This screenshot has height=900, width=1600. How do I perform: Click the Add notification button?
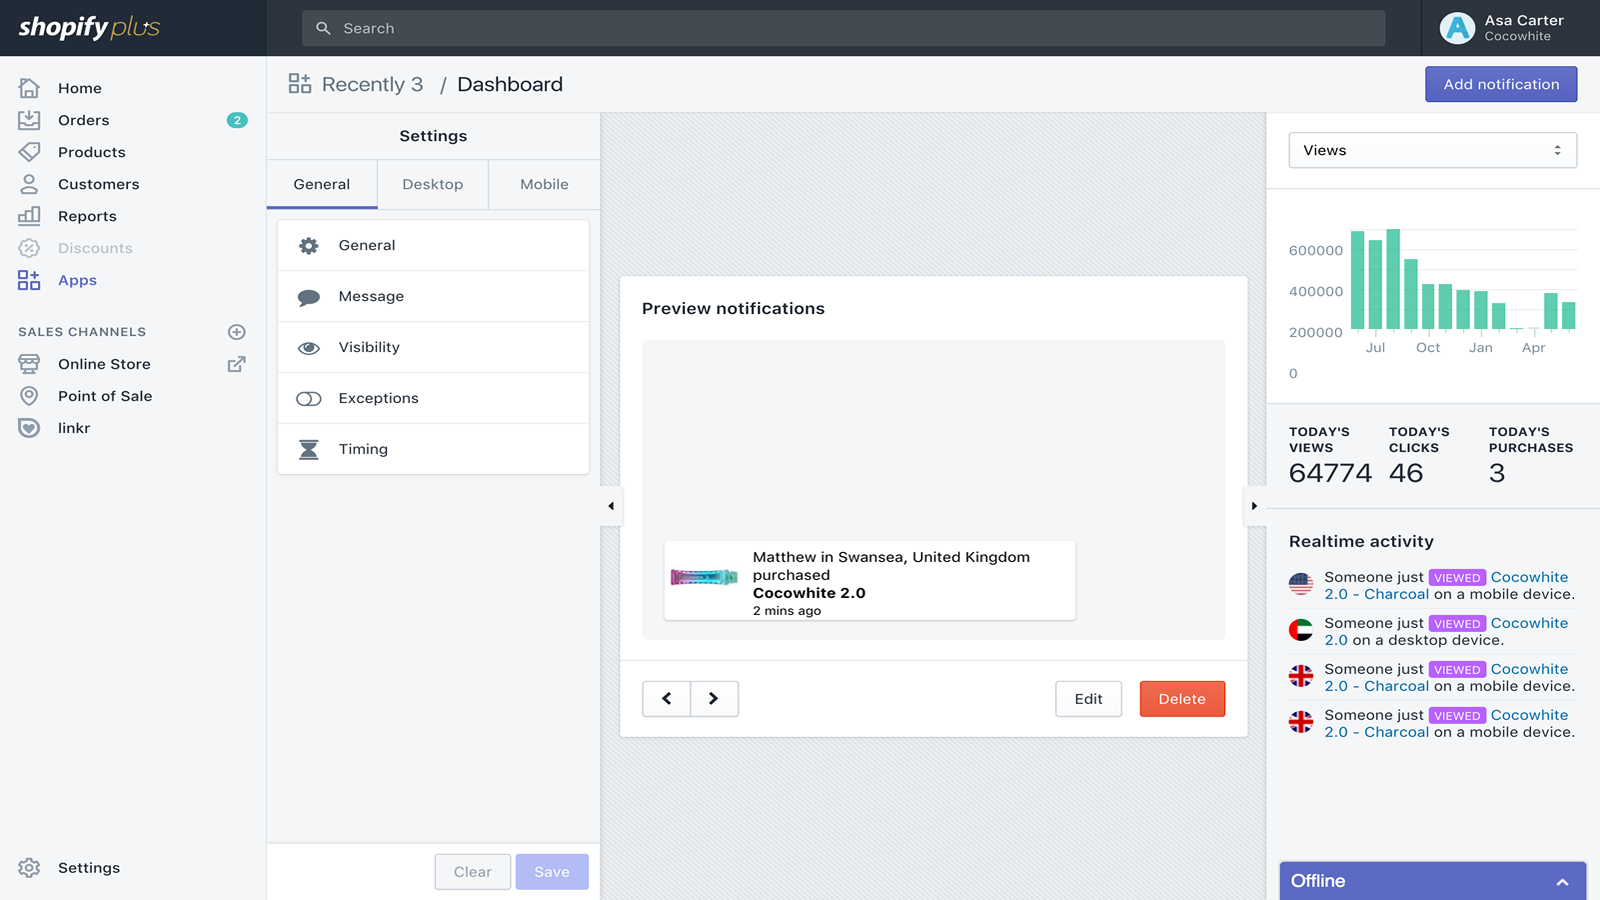pyautogui.click(x=1500, y=84)
